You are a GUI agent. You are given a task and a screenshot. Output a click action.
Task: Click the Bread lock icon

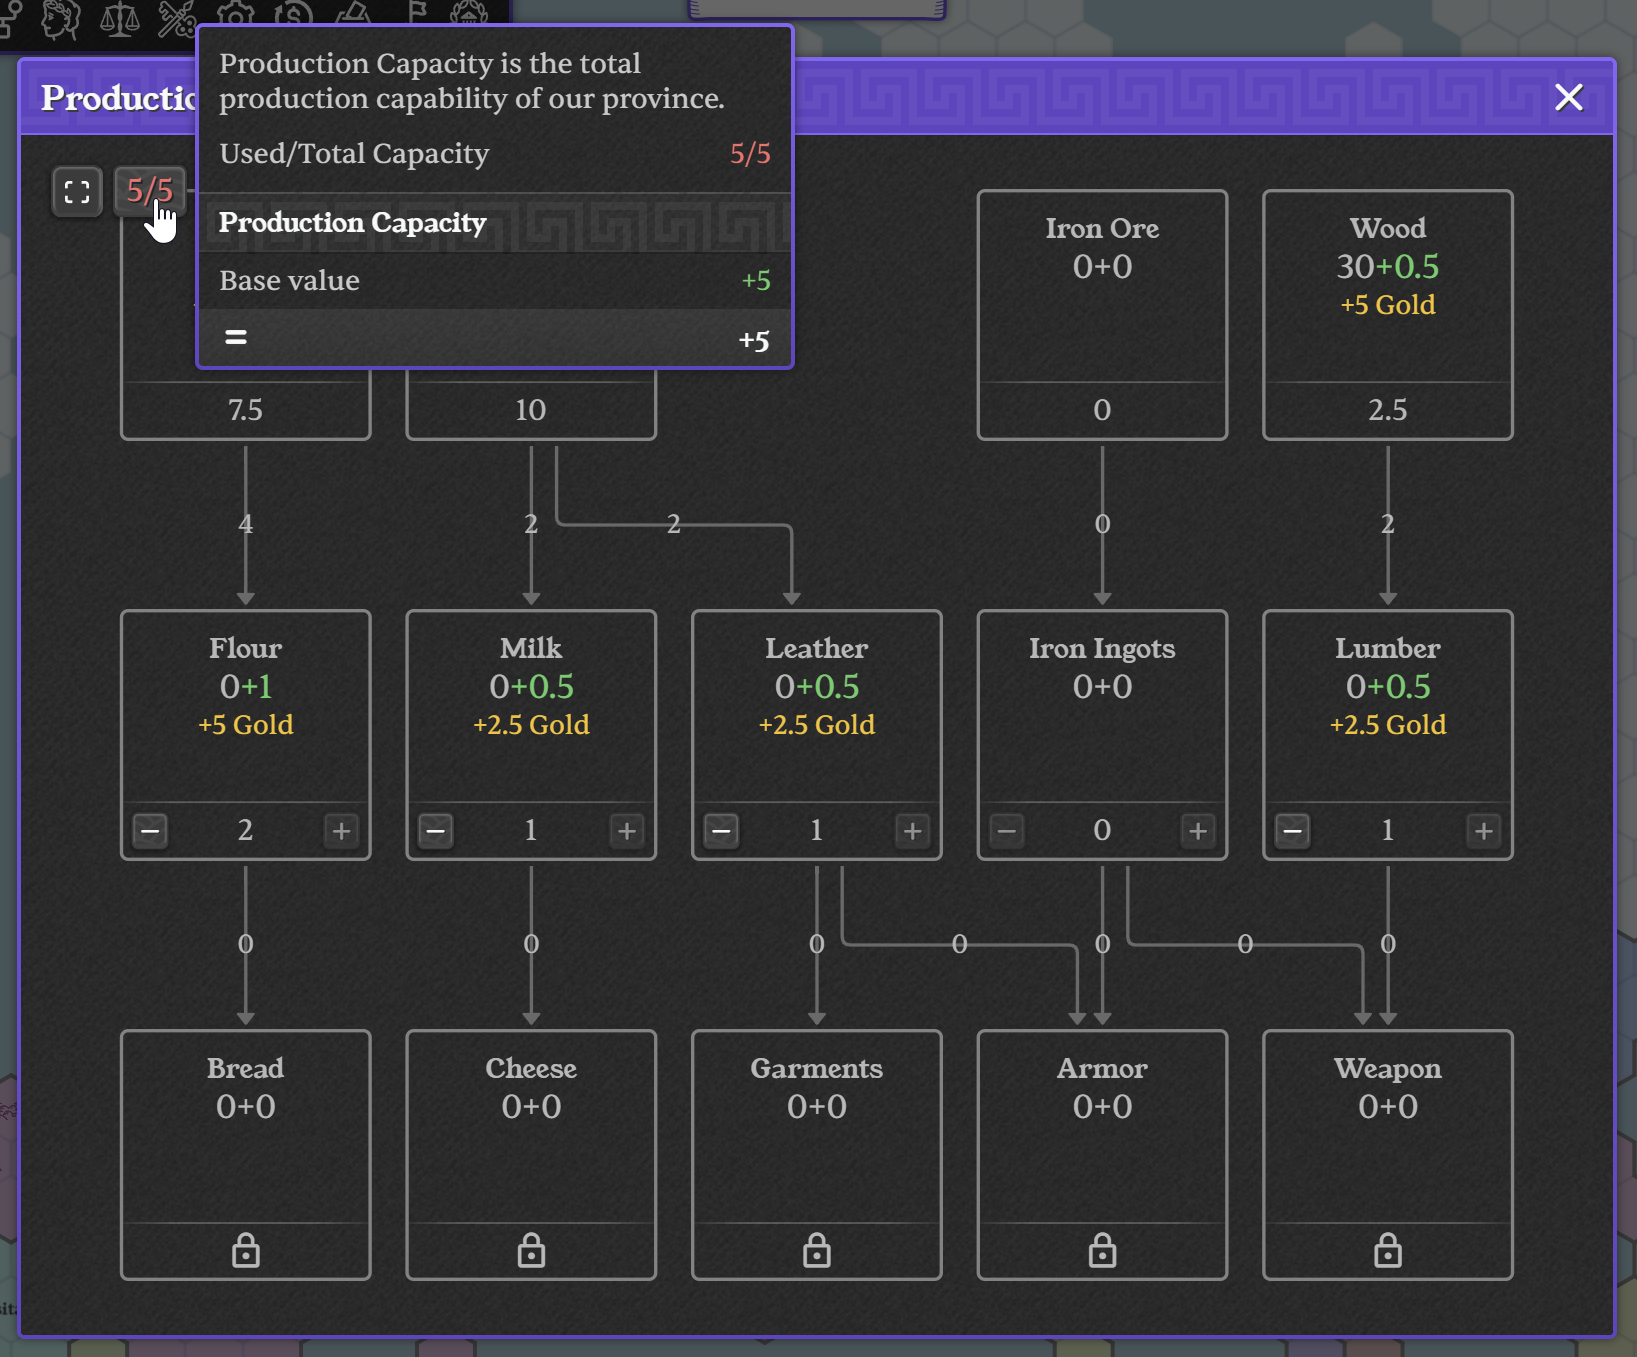(x=246, y=1250)
